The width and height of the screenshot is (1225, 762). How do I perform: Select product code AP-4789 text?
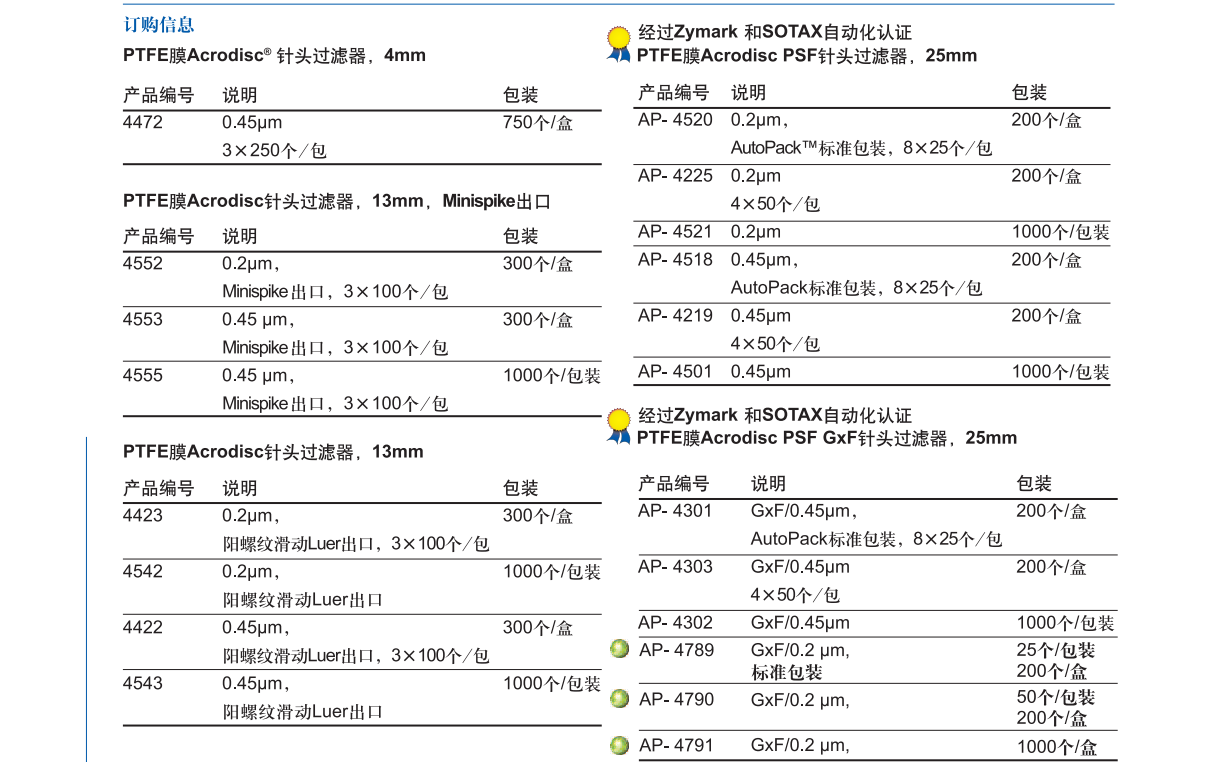tap(677, 651)
